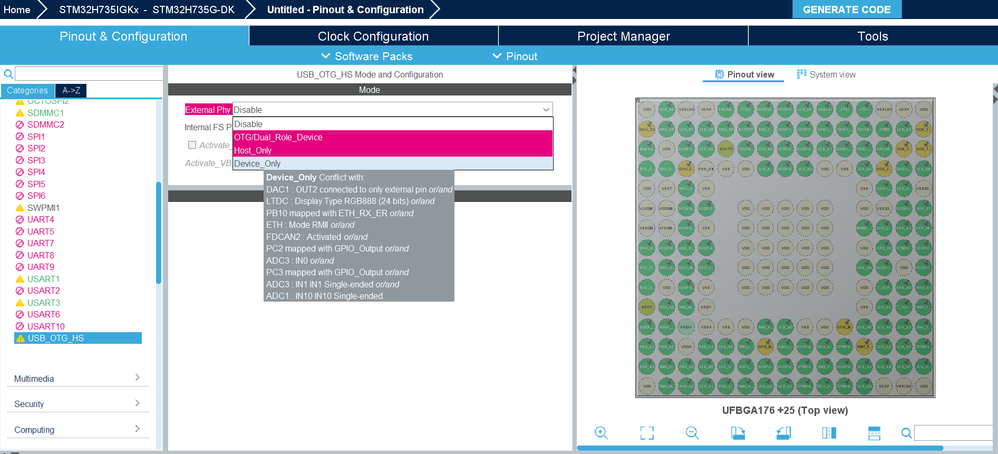998x454 pixels.
Task: Choose Host_Only in the External Phy list
Action: pyautogui.click(x=393, y=150)
